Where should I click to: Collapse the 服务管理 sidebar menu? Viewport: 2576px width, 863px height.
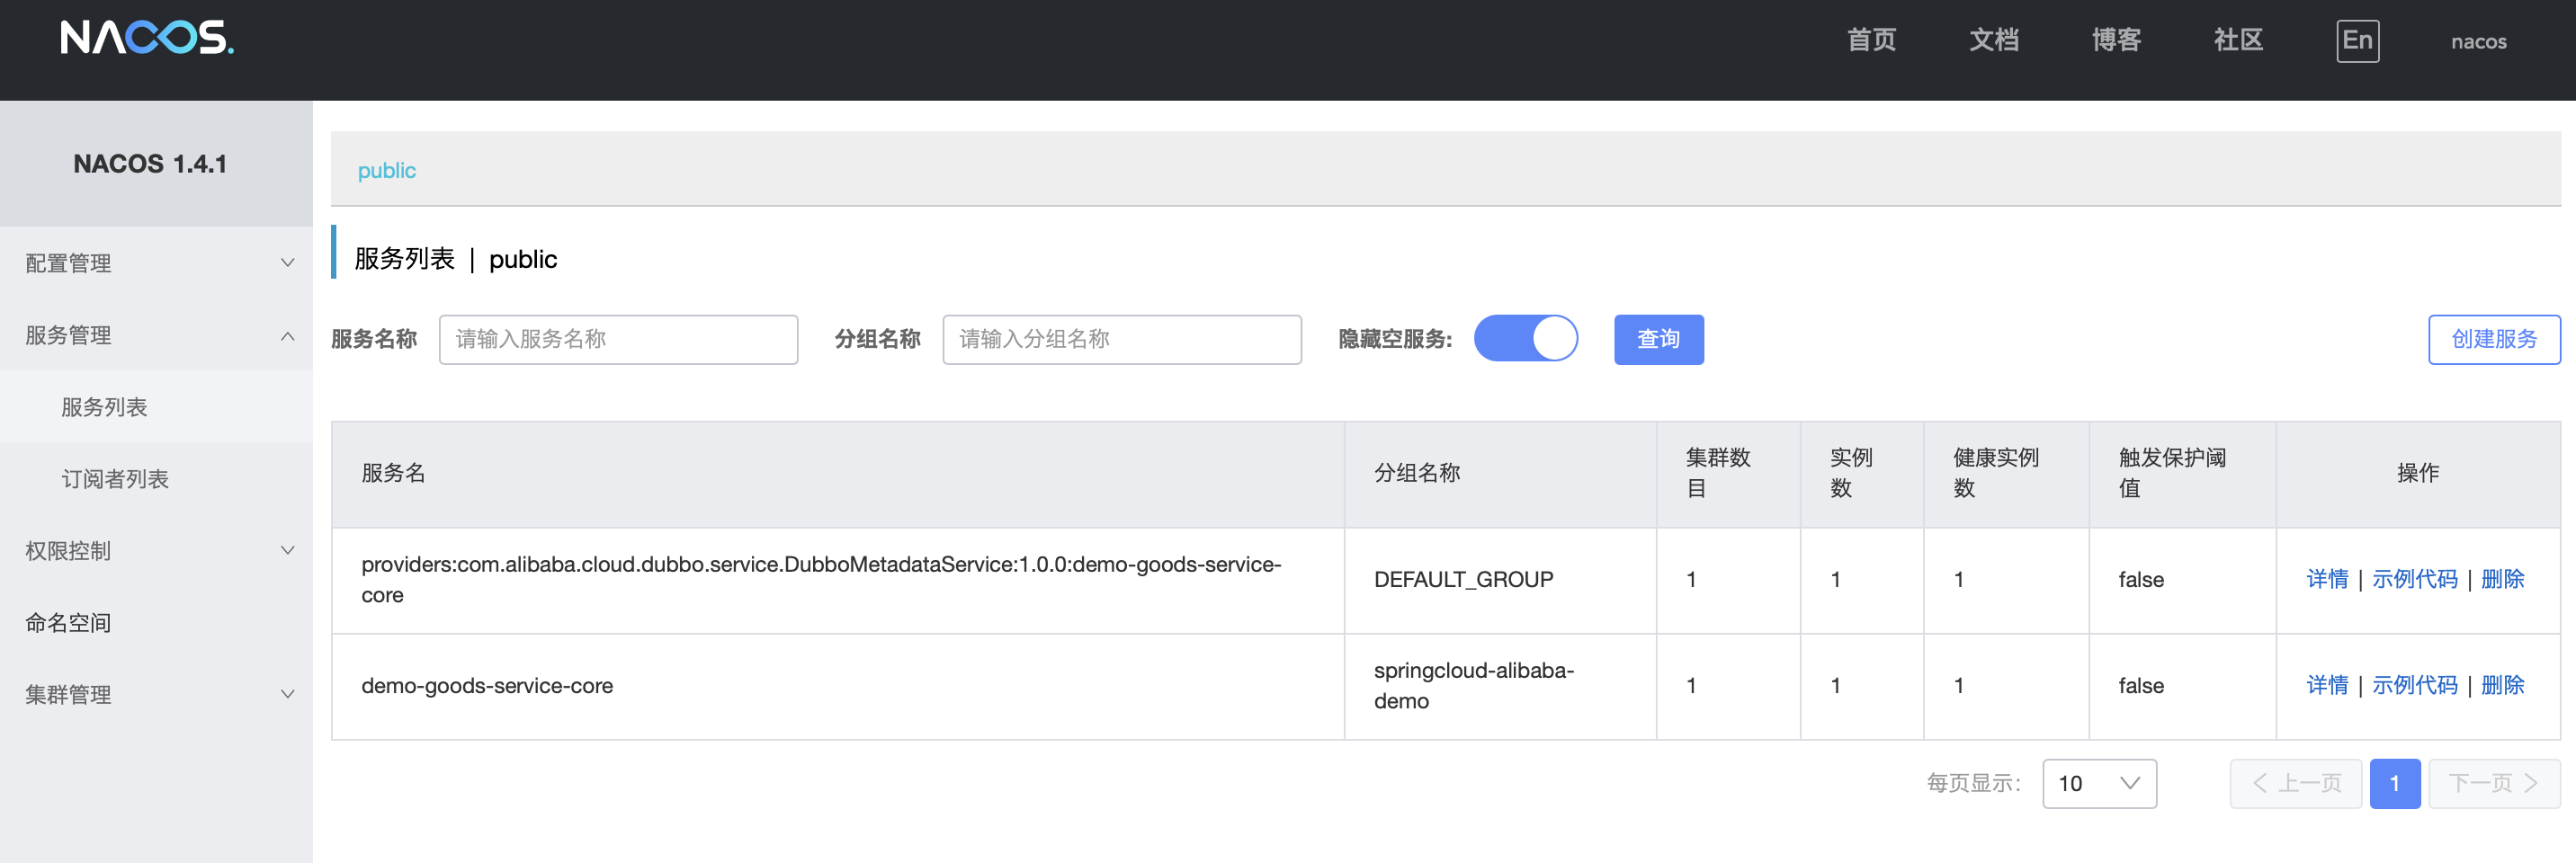click(156, 335)
